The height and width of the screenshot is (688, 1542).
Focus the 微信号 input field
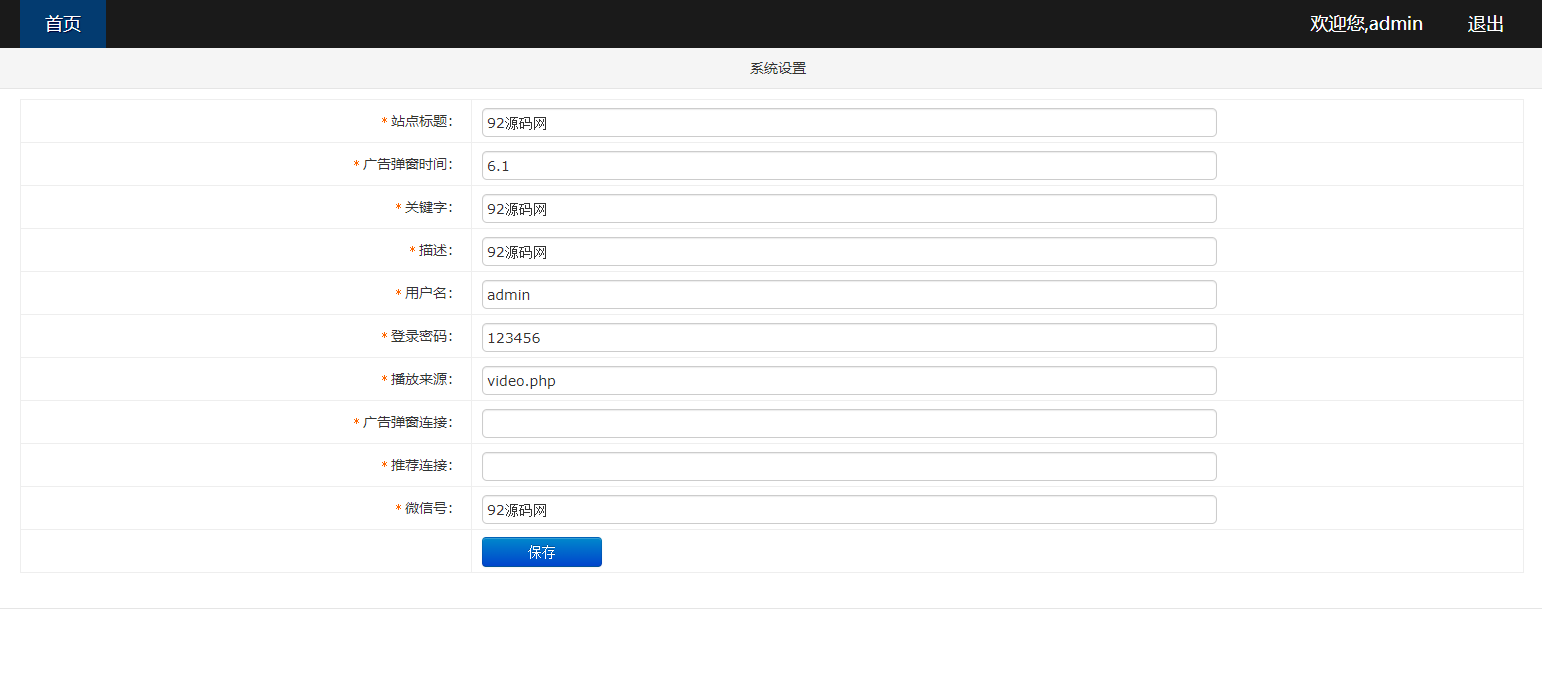click(849, 510)
